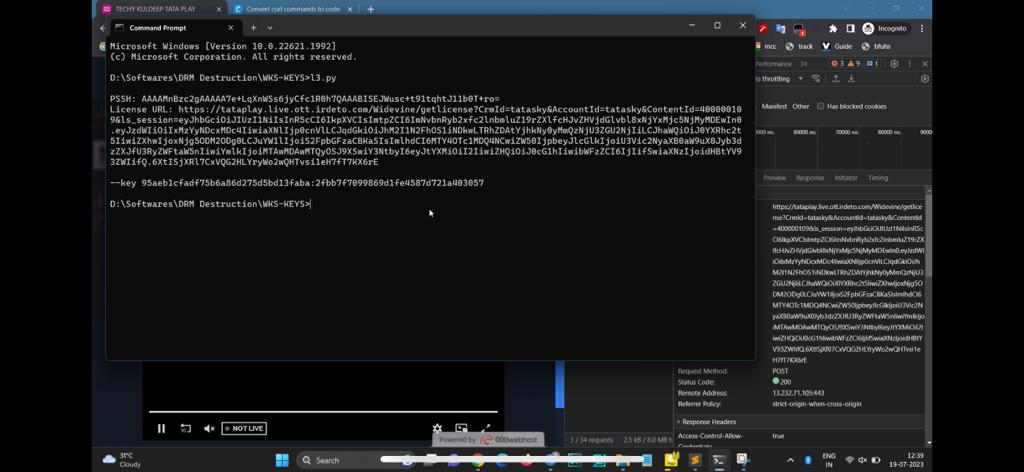
Task: Open video player settings gear
Action: [x=437, y=428]
